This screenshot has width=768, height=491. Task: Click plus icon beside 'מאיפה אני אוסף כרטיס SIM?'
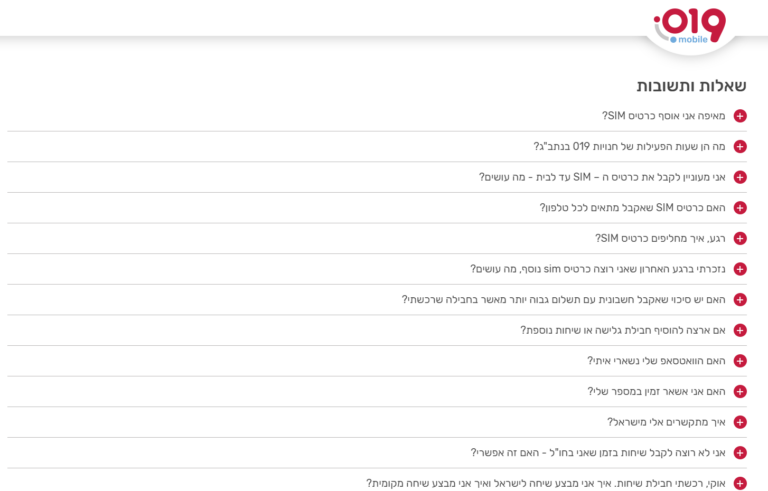click(740, 116)
